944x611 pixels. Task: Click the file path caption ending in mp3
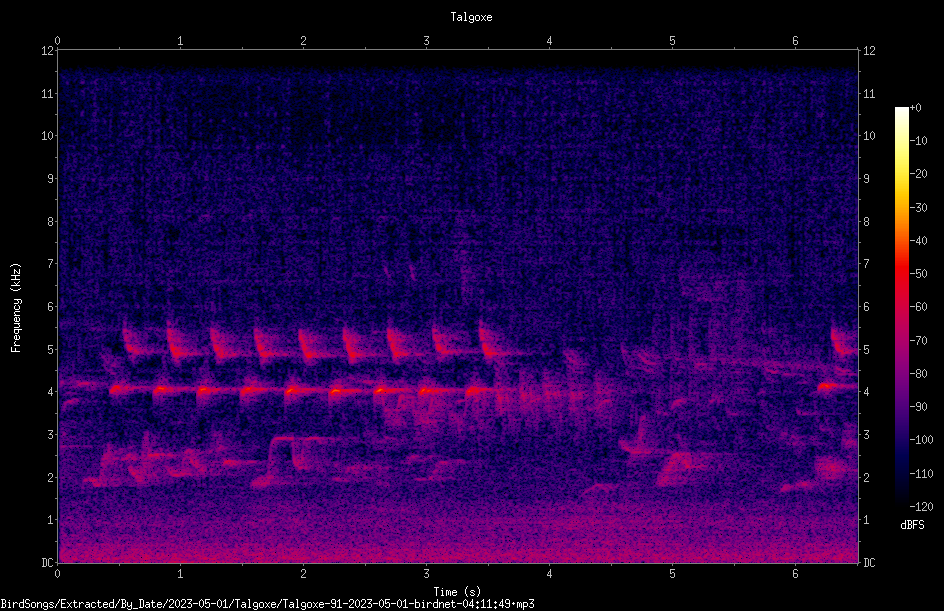point(267,604)
